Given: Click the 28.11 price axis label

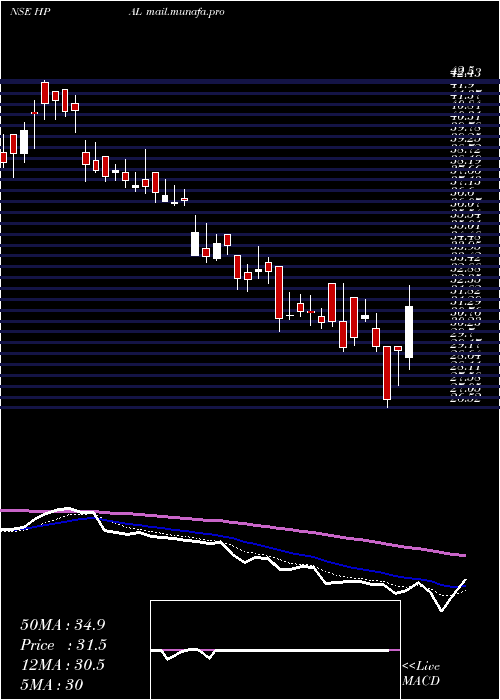Looking at the screenshot, I should coord(467,367).
